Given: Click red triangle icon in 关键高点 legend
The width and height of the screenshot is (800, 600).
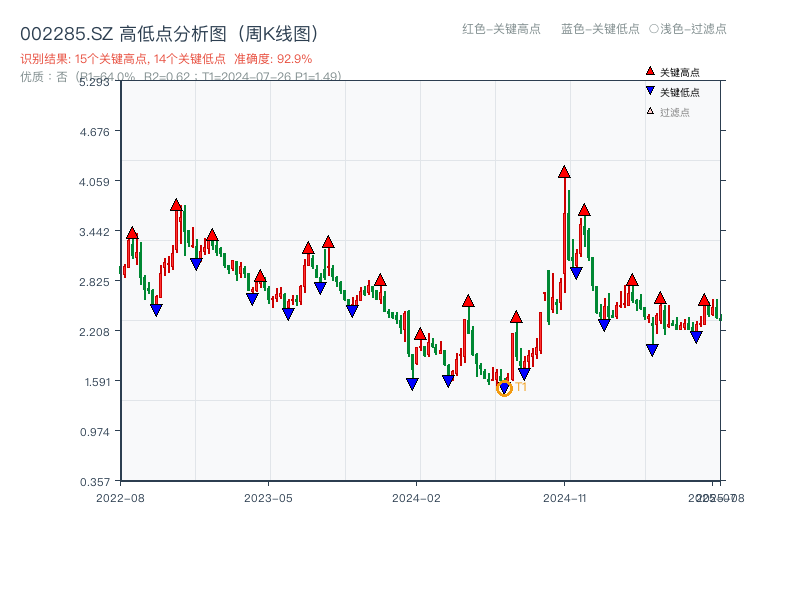Looking at the screenshot, I should pyautogui.click(x=650, y=71).
